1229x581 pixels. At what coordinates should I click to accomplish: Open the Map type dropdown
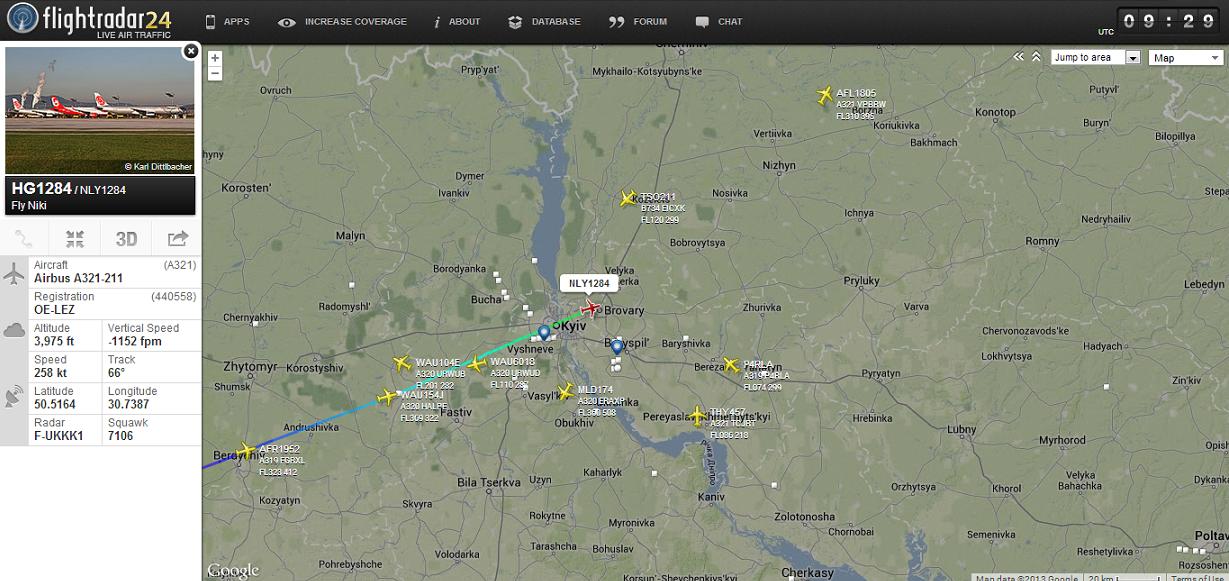(1186, 57)
